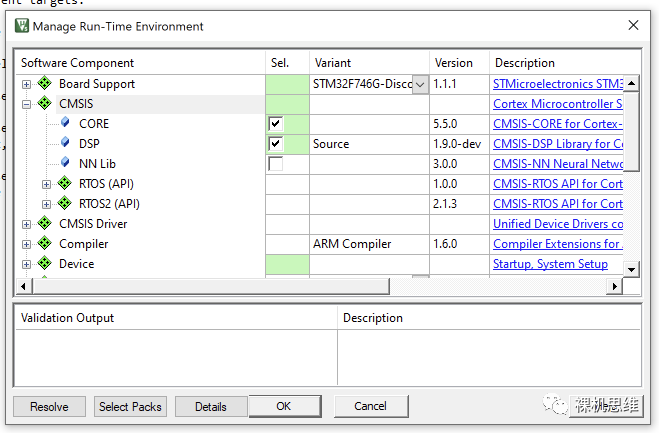
Task: Click the Select Packs button
Action: [x=130, y=407]
